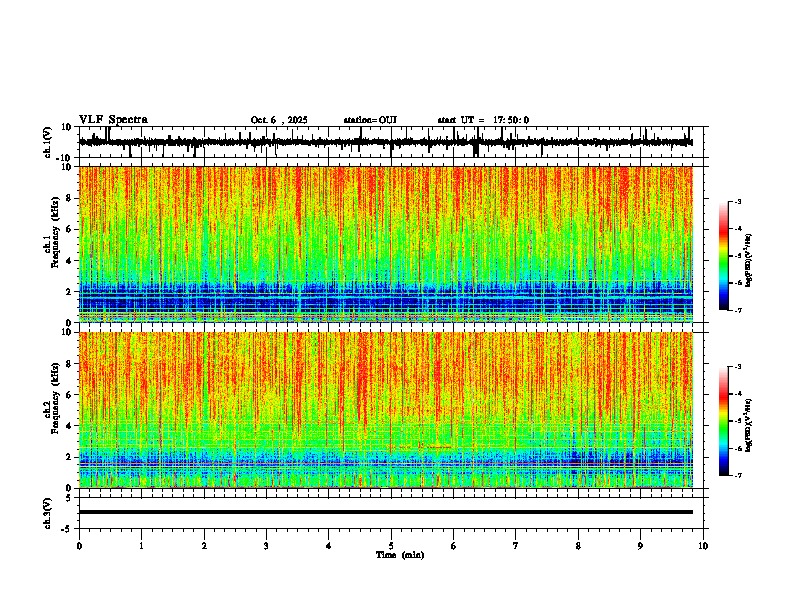The image size is (792, 612).
Task: Select the "start UT = 17:50: 0" text
Action: (x=483, y=120)
